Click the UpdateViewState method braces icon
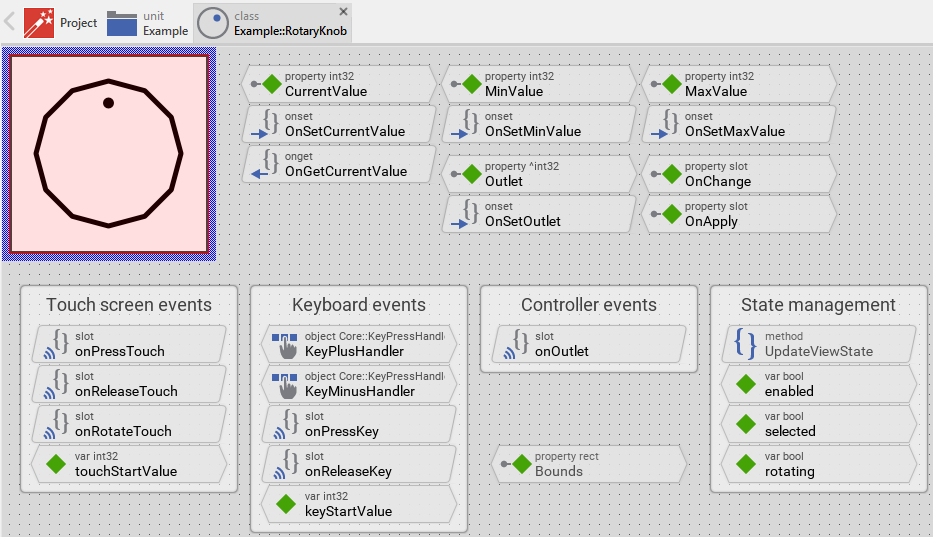This screenshot has height=537, width=933. [745, 344]
